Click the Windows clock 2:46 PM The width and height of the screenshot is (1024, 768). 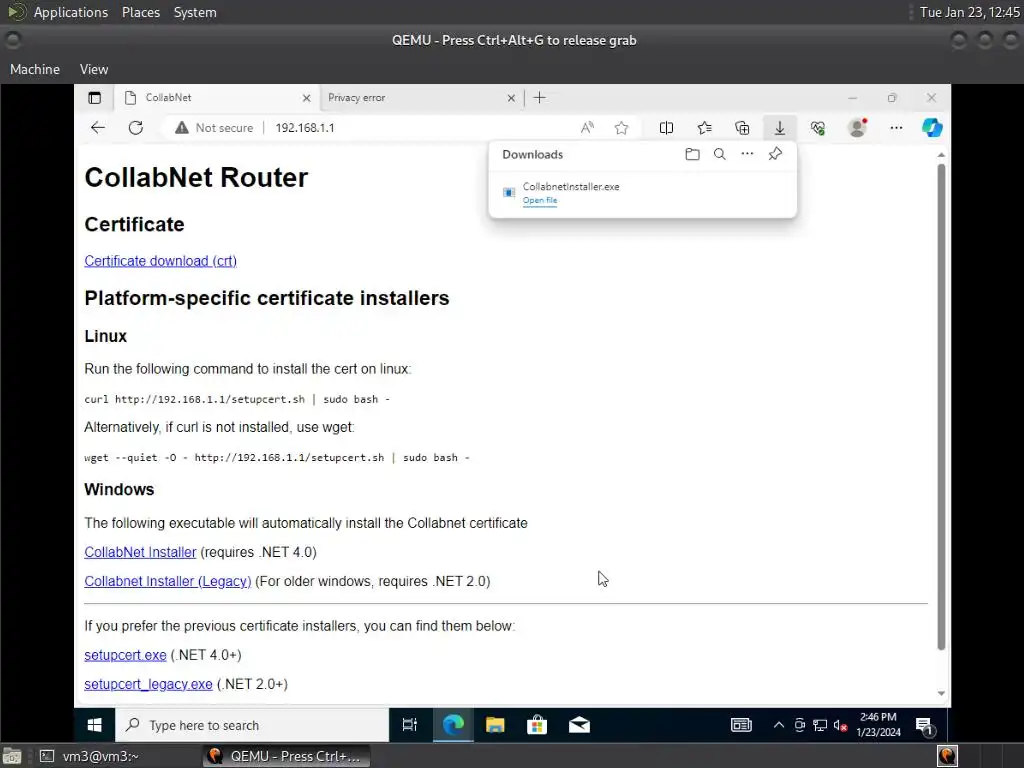878,725
